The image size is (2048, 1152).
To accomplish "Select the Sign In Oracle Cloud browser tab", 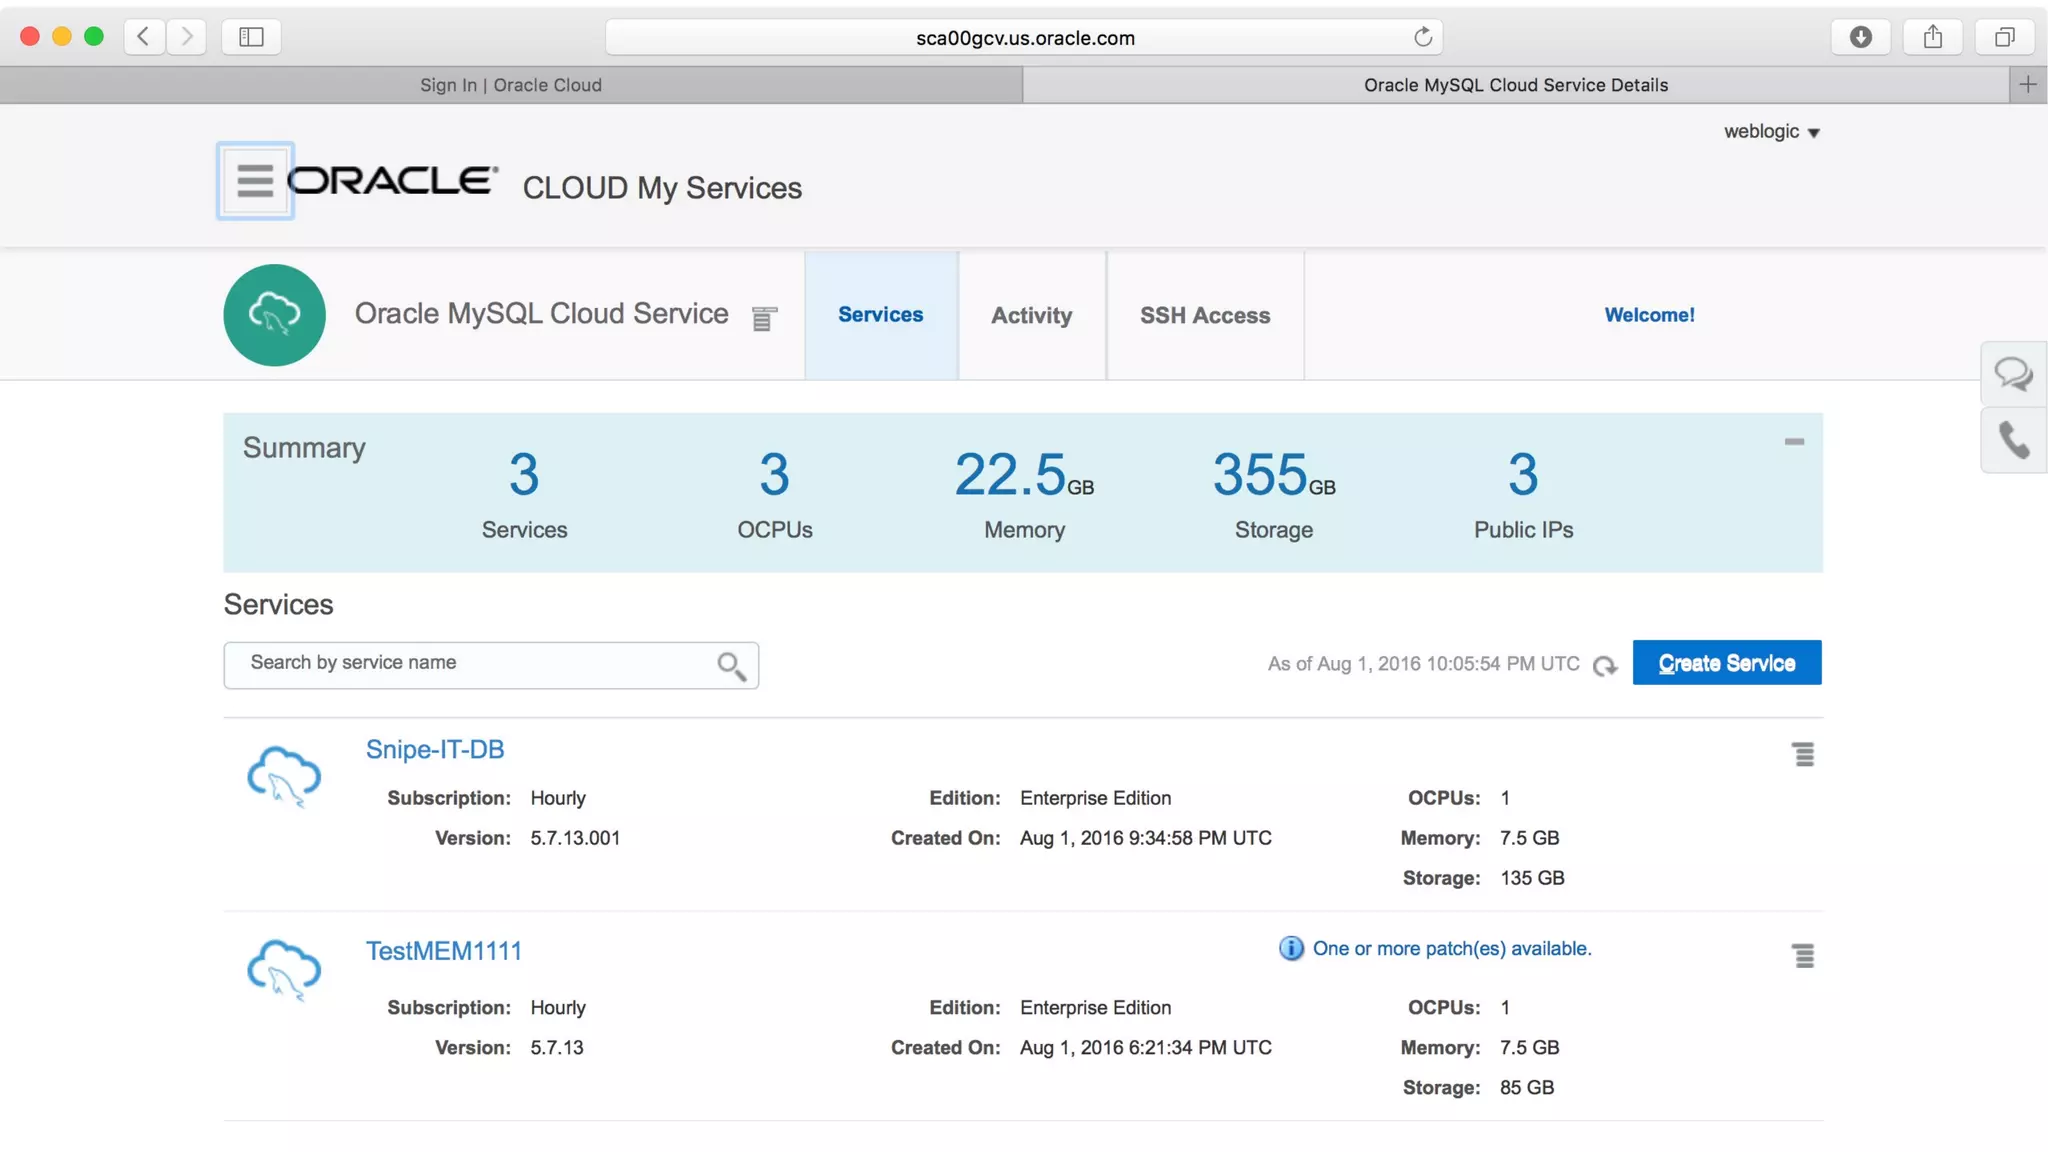I will coord(510,85).
